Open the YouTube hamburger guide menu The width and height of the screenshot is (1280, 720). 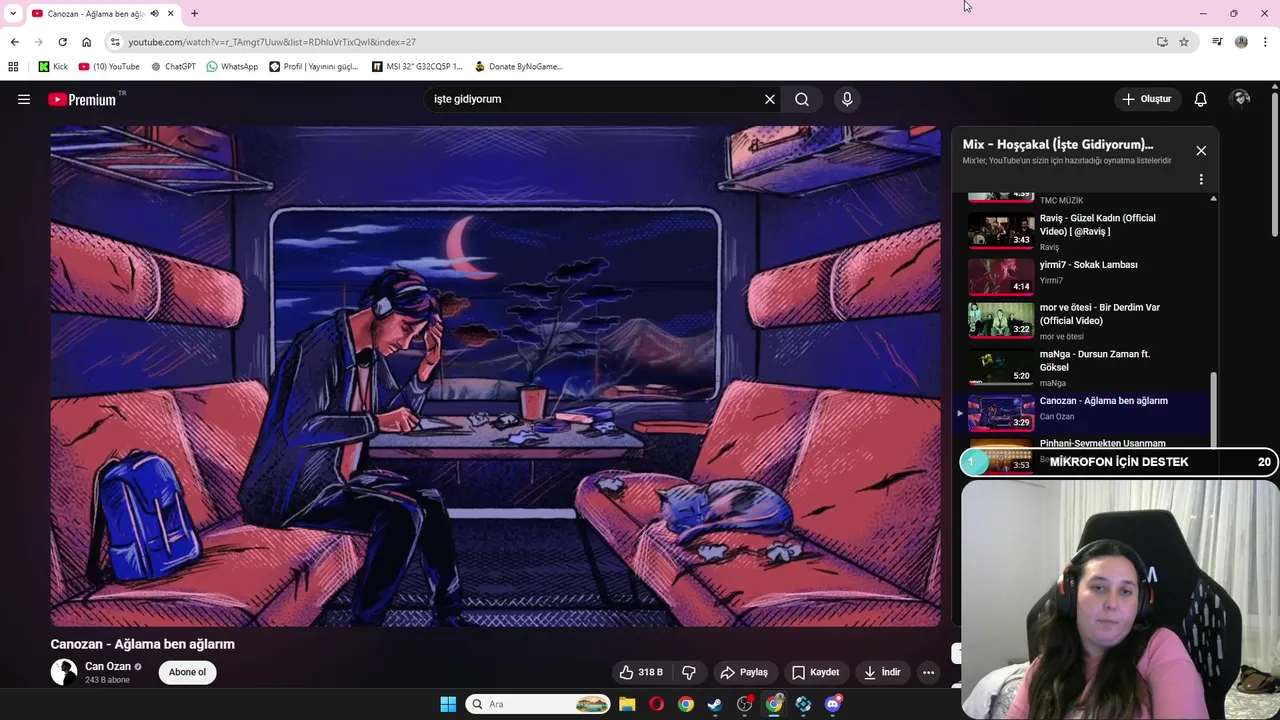tap(24, 99)
